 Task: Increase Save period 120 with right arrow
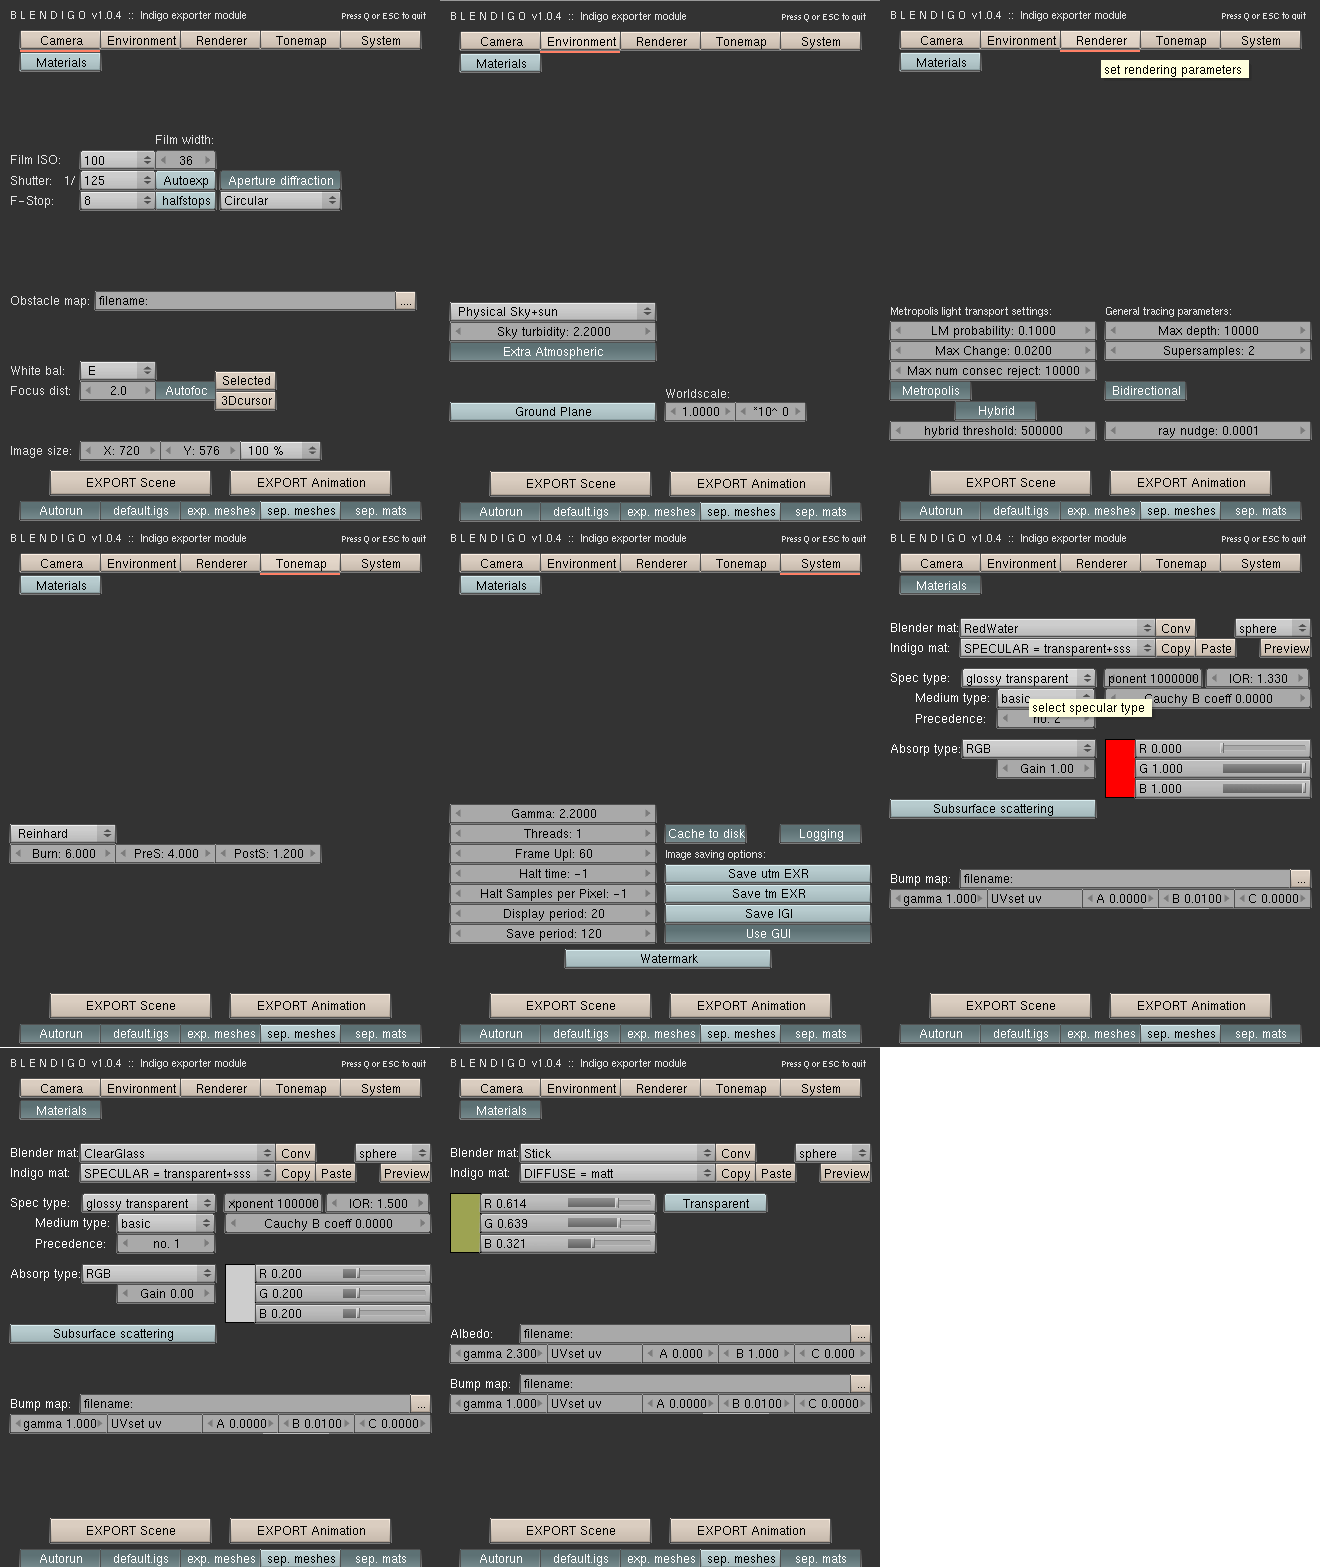coord(648,934)
